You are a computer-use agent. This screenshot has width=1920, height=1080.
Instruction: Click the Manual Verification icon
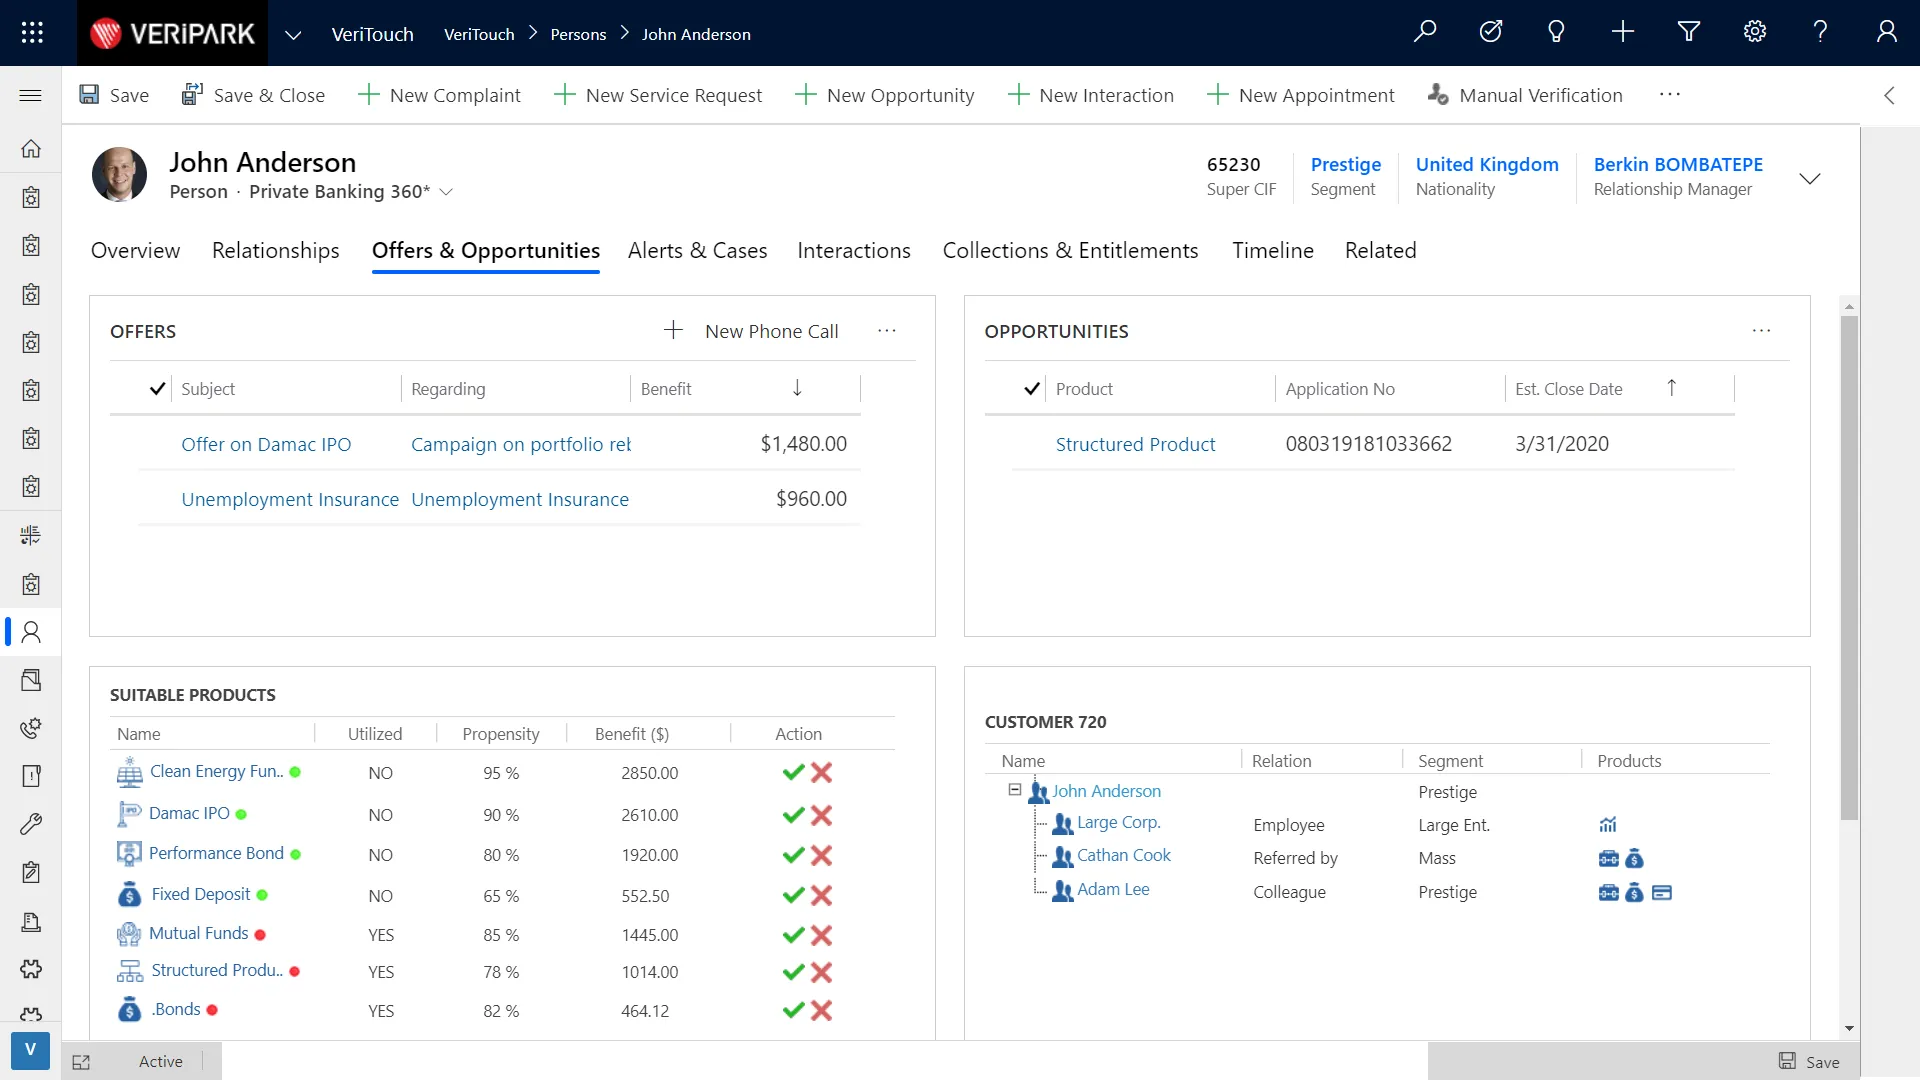[1438, 94]
